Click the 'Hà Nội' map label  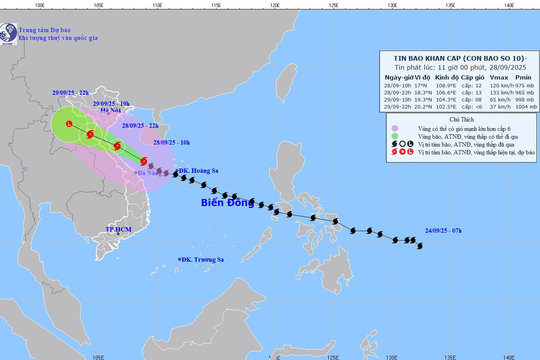111,110
